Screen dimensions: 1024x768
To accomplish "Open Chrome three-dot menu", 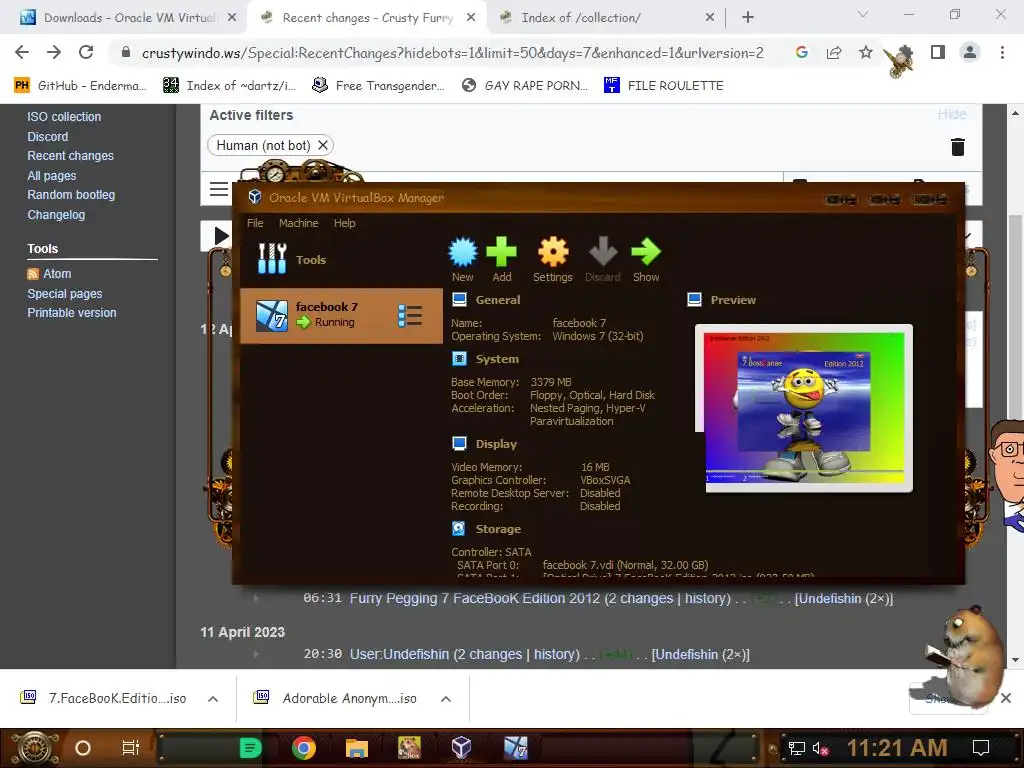I will [x=1002, y=52].
